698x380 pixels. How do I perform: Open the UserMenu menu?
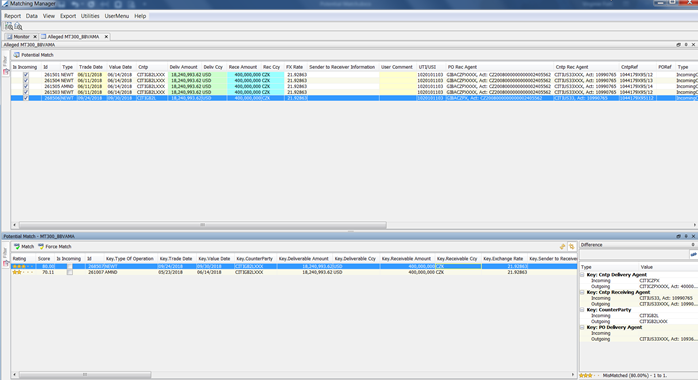click(x=117, y=16)
